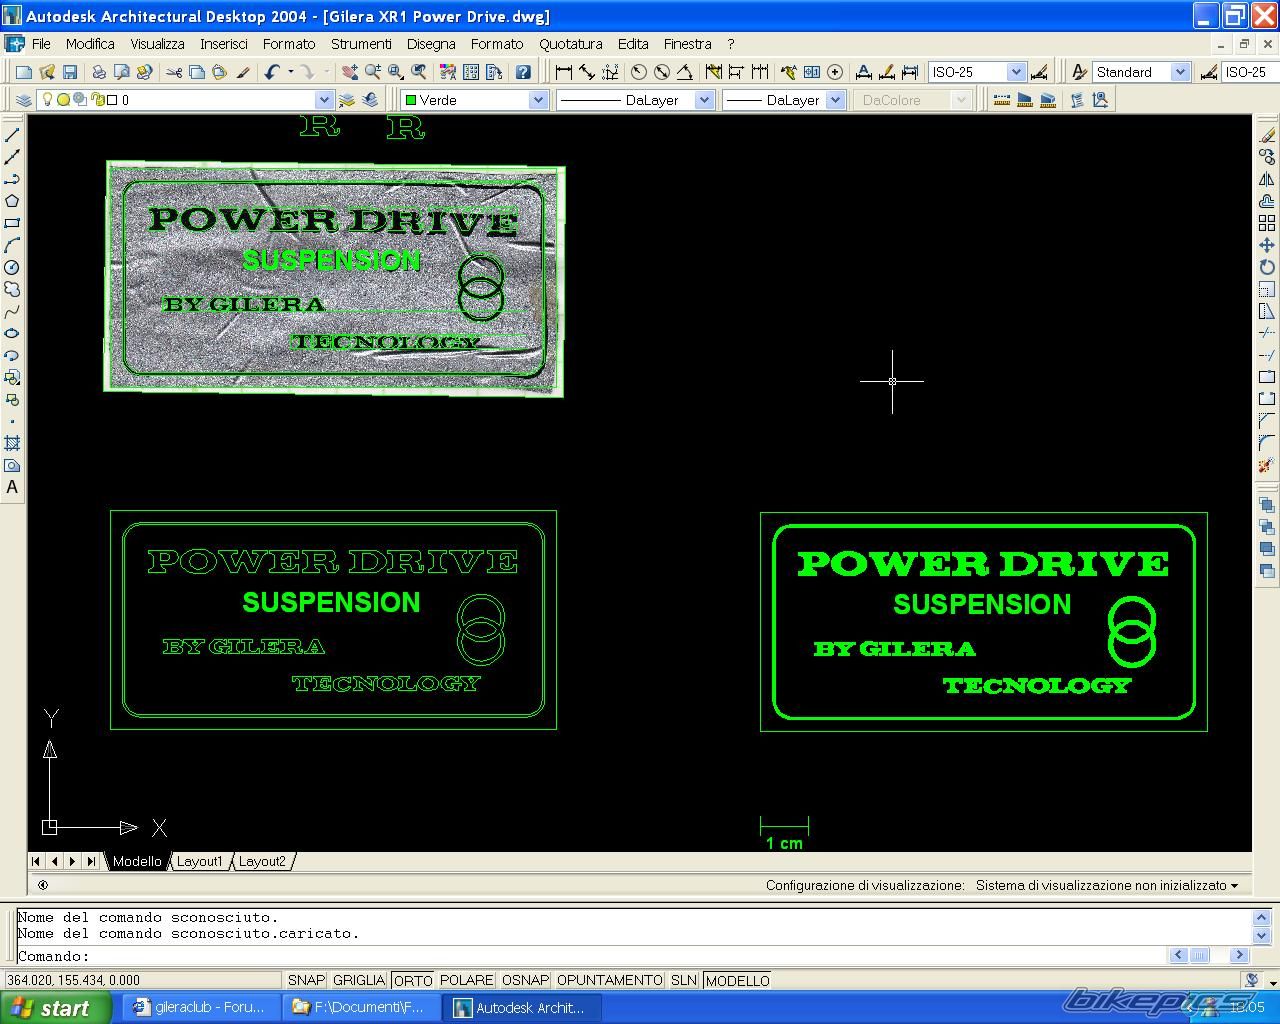
Task: Toggle SLN lineweight display
Action: pos(684,981)
